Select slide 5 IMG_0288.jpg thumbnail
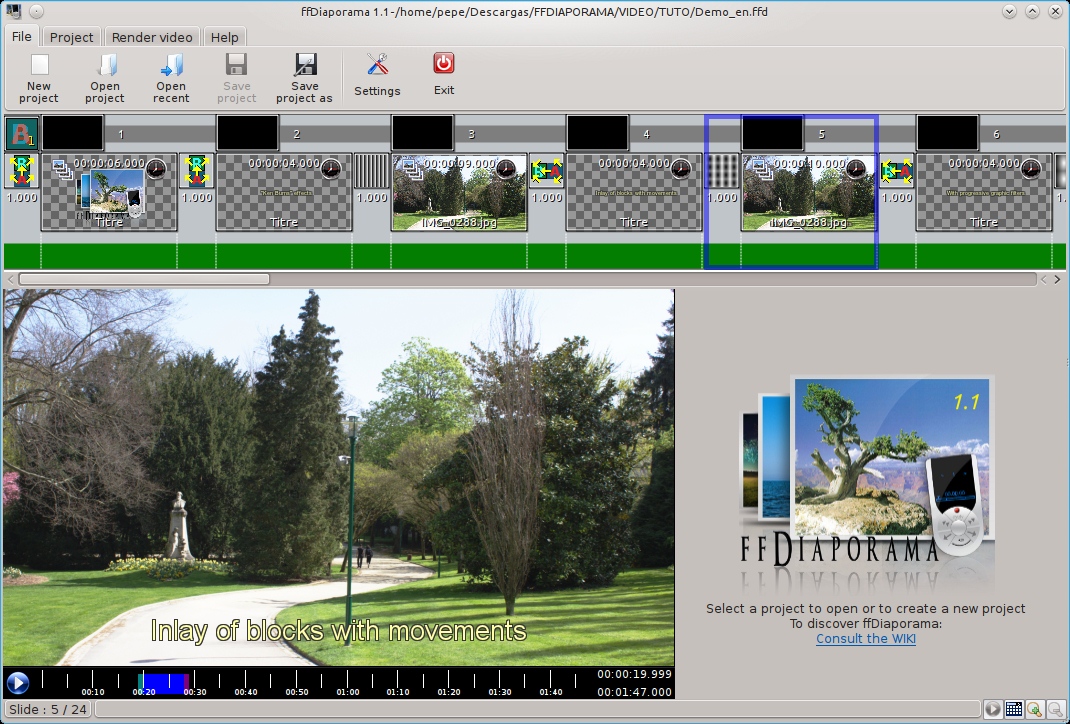Image resolution: width=1070 pixels, height=724 pixels. click(x=809, y=192)
